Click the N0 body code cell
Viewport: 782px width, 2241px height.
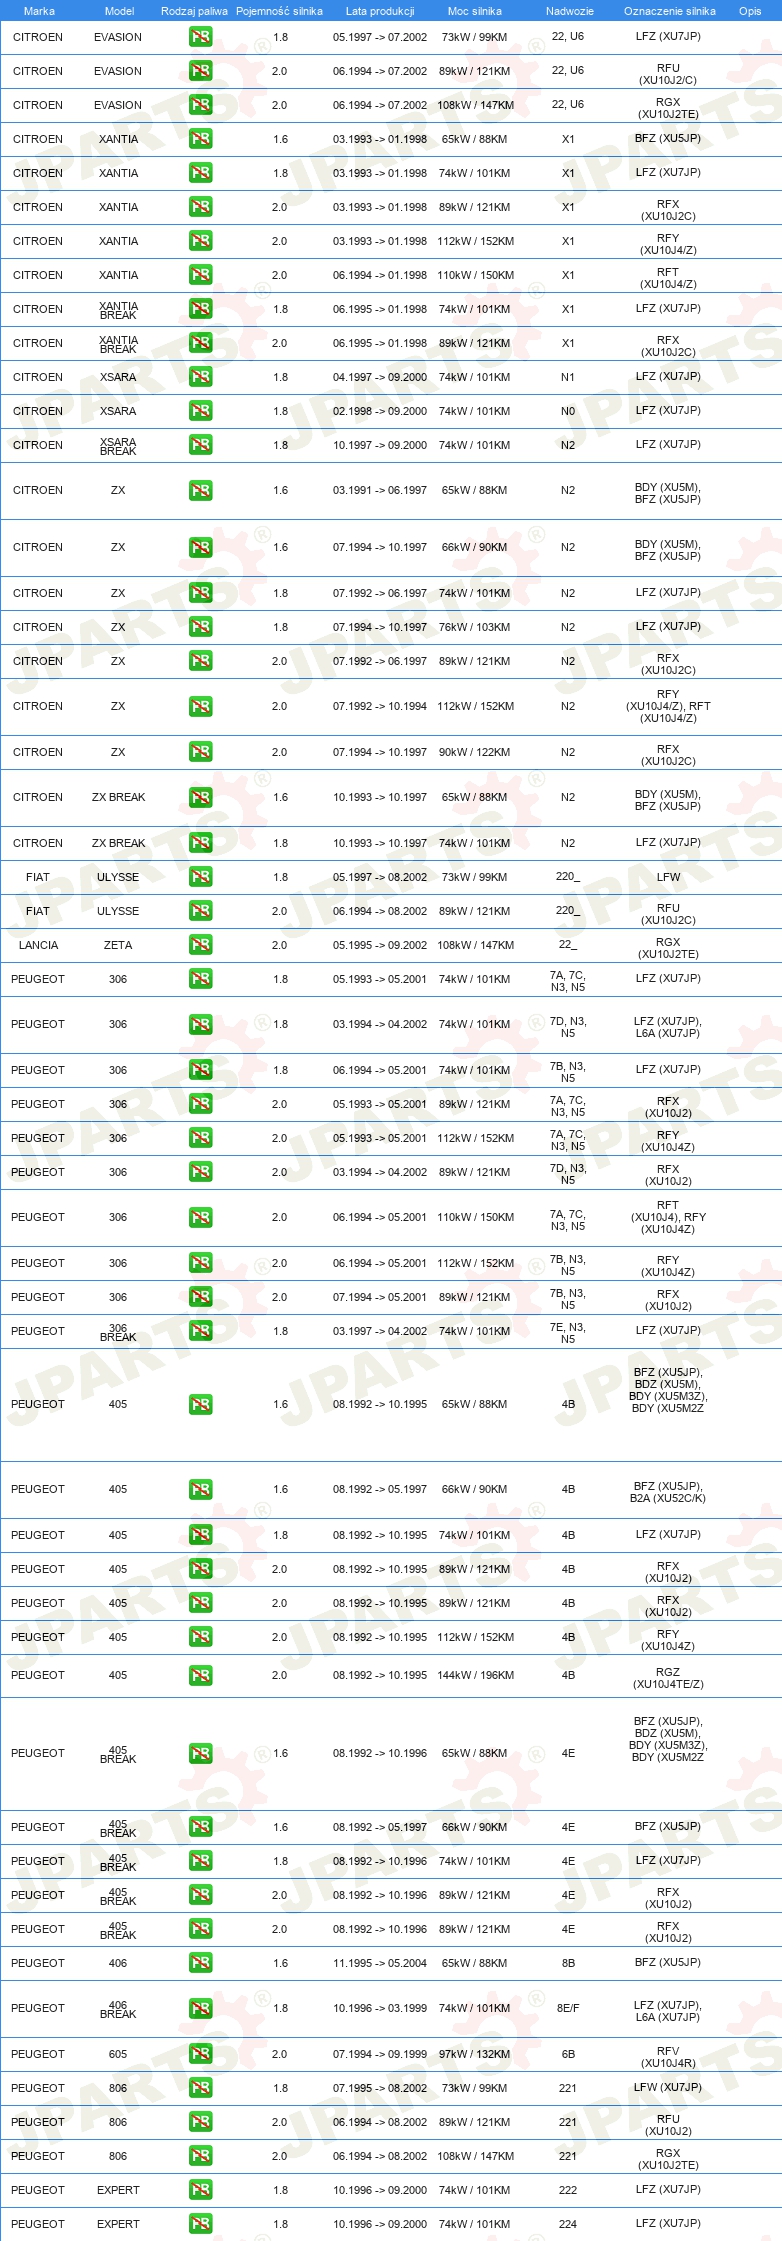(x=568, y=411)
